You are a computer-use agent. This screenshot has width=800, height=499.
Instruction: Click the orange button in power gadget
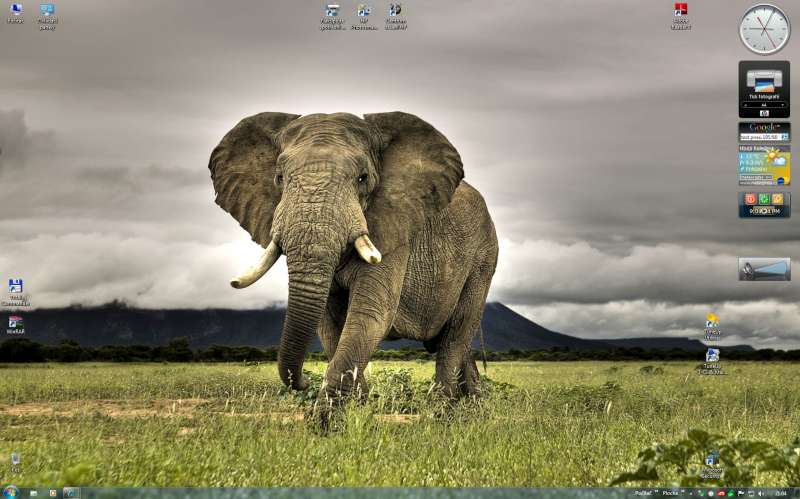[777, 199]
